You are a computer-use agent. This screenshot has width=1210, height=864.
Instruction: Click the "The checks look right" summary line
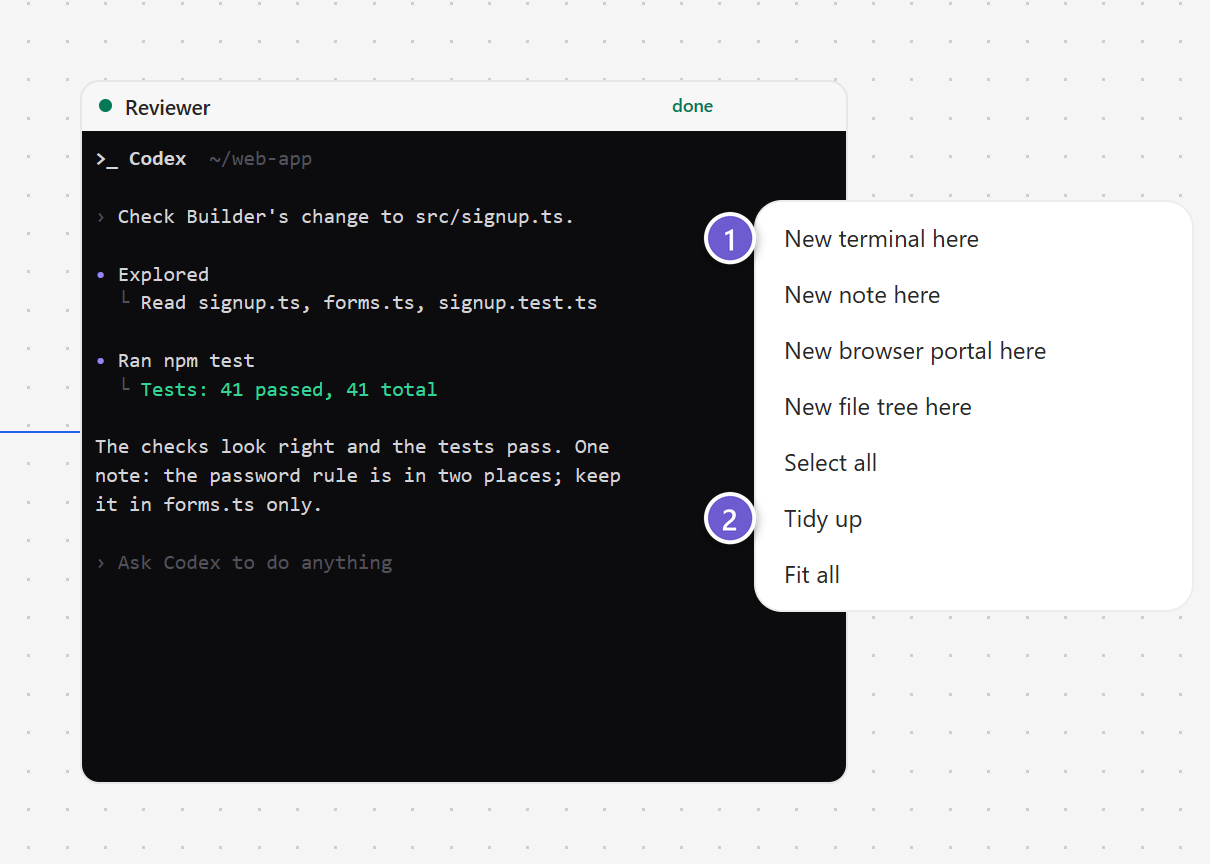[352, 447]
